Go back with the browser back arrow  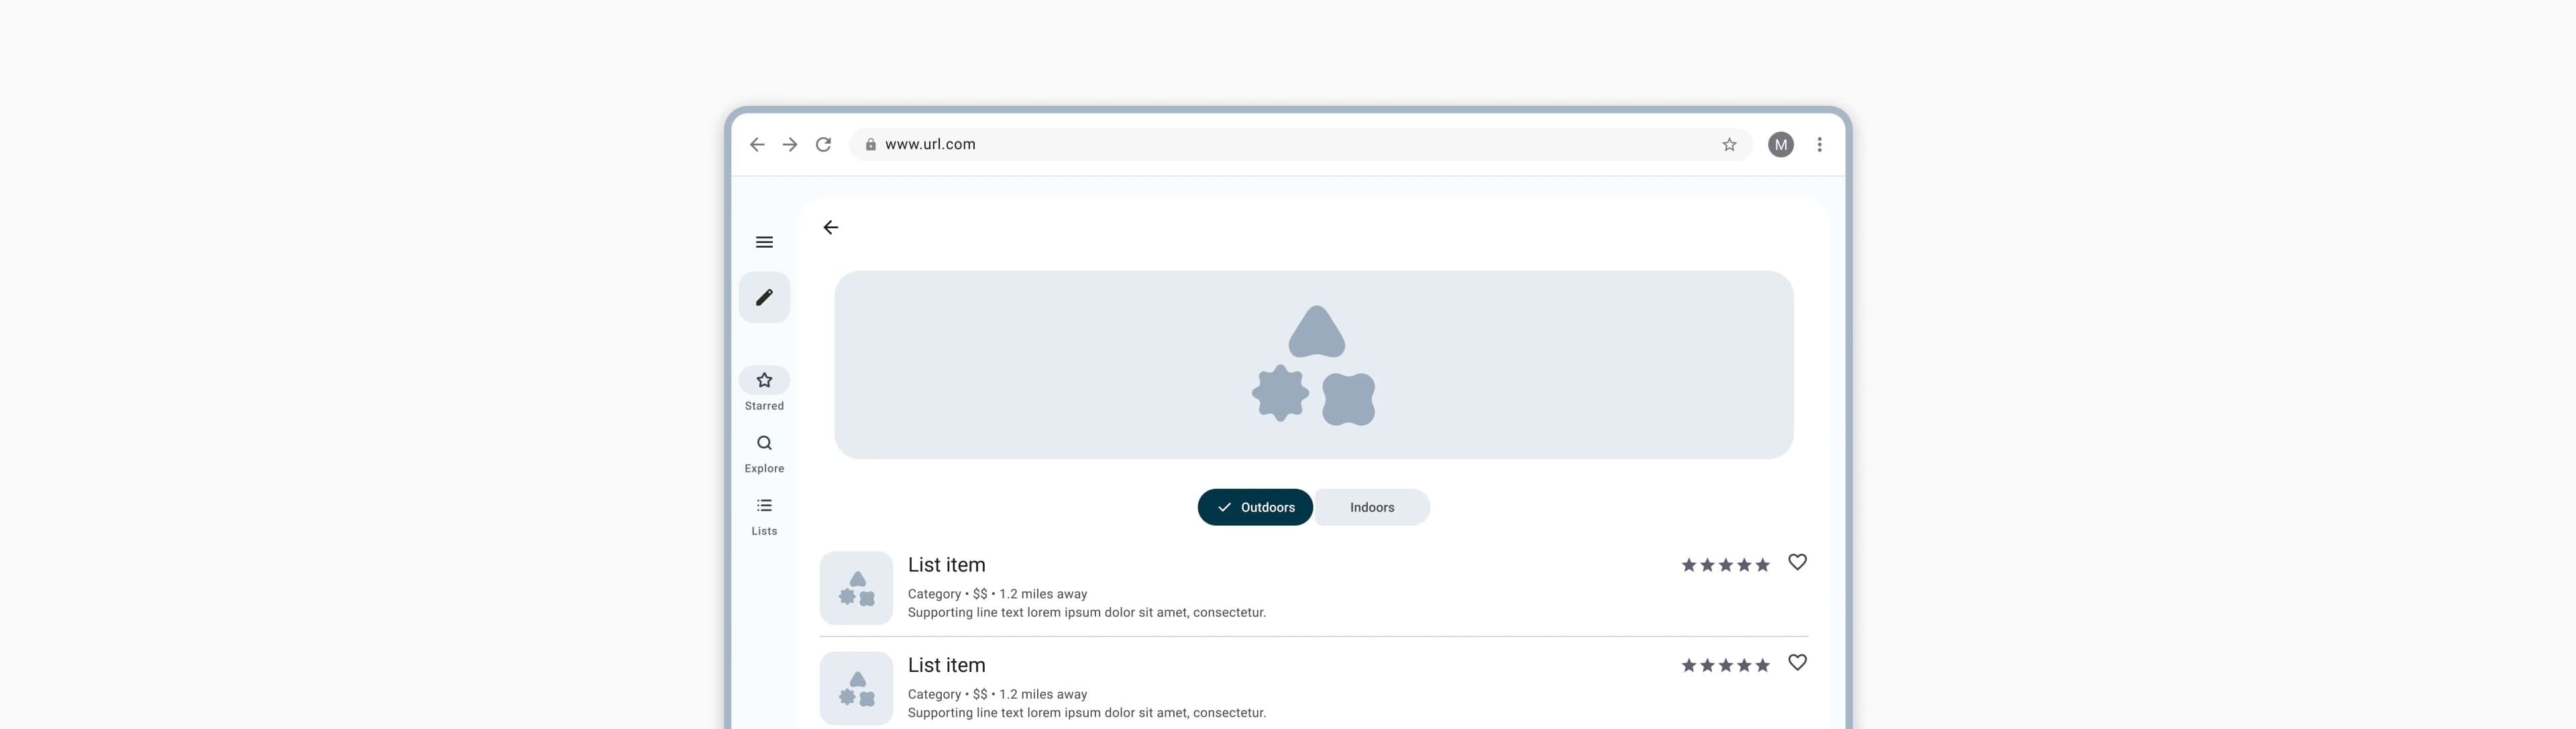[757, 145]
